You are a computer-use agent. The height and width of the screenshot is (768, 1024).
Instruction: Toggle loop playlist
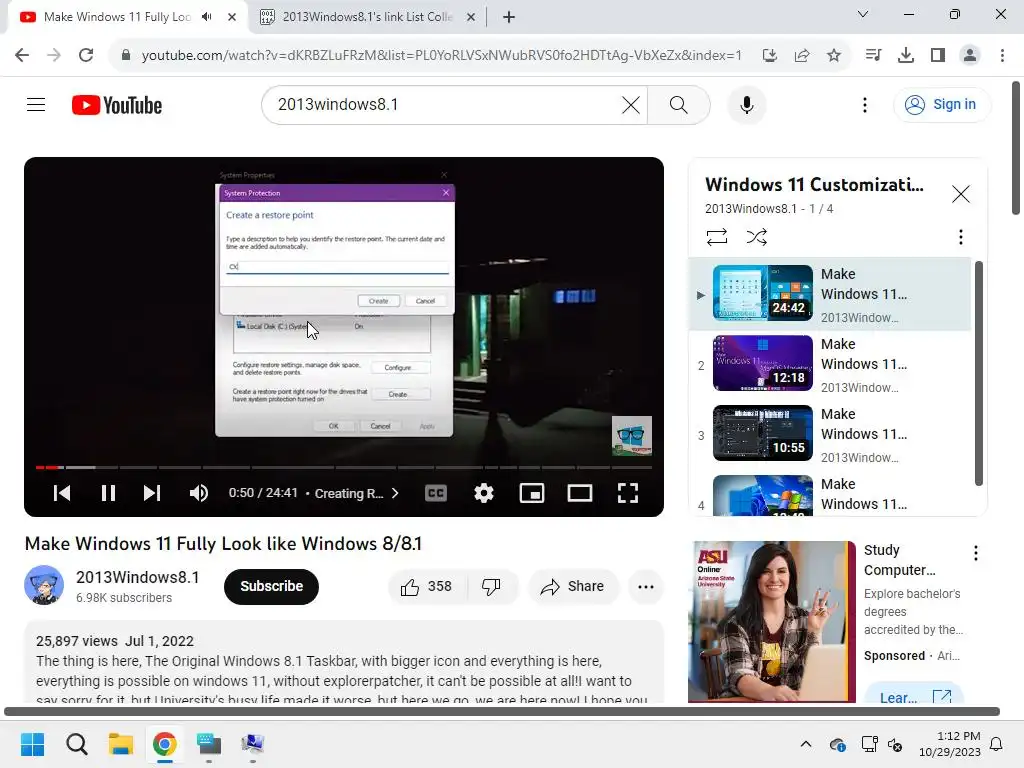716,236
